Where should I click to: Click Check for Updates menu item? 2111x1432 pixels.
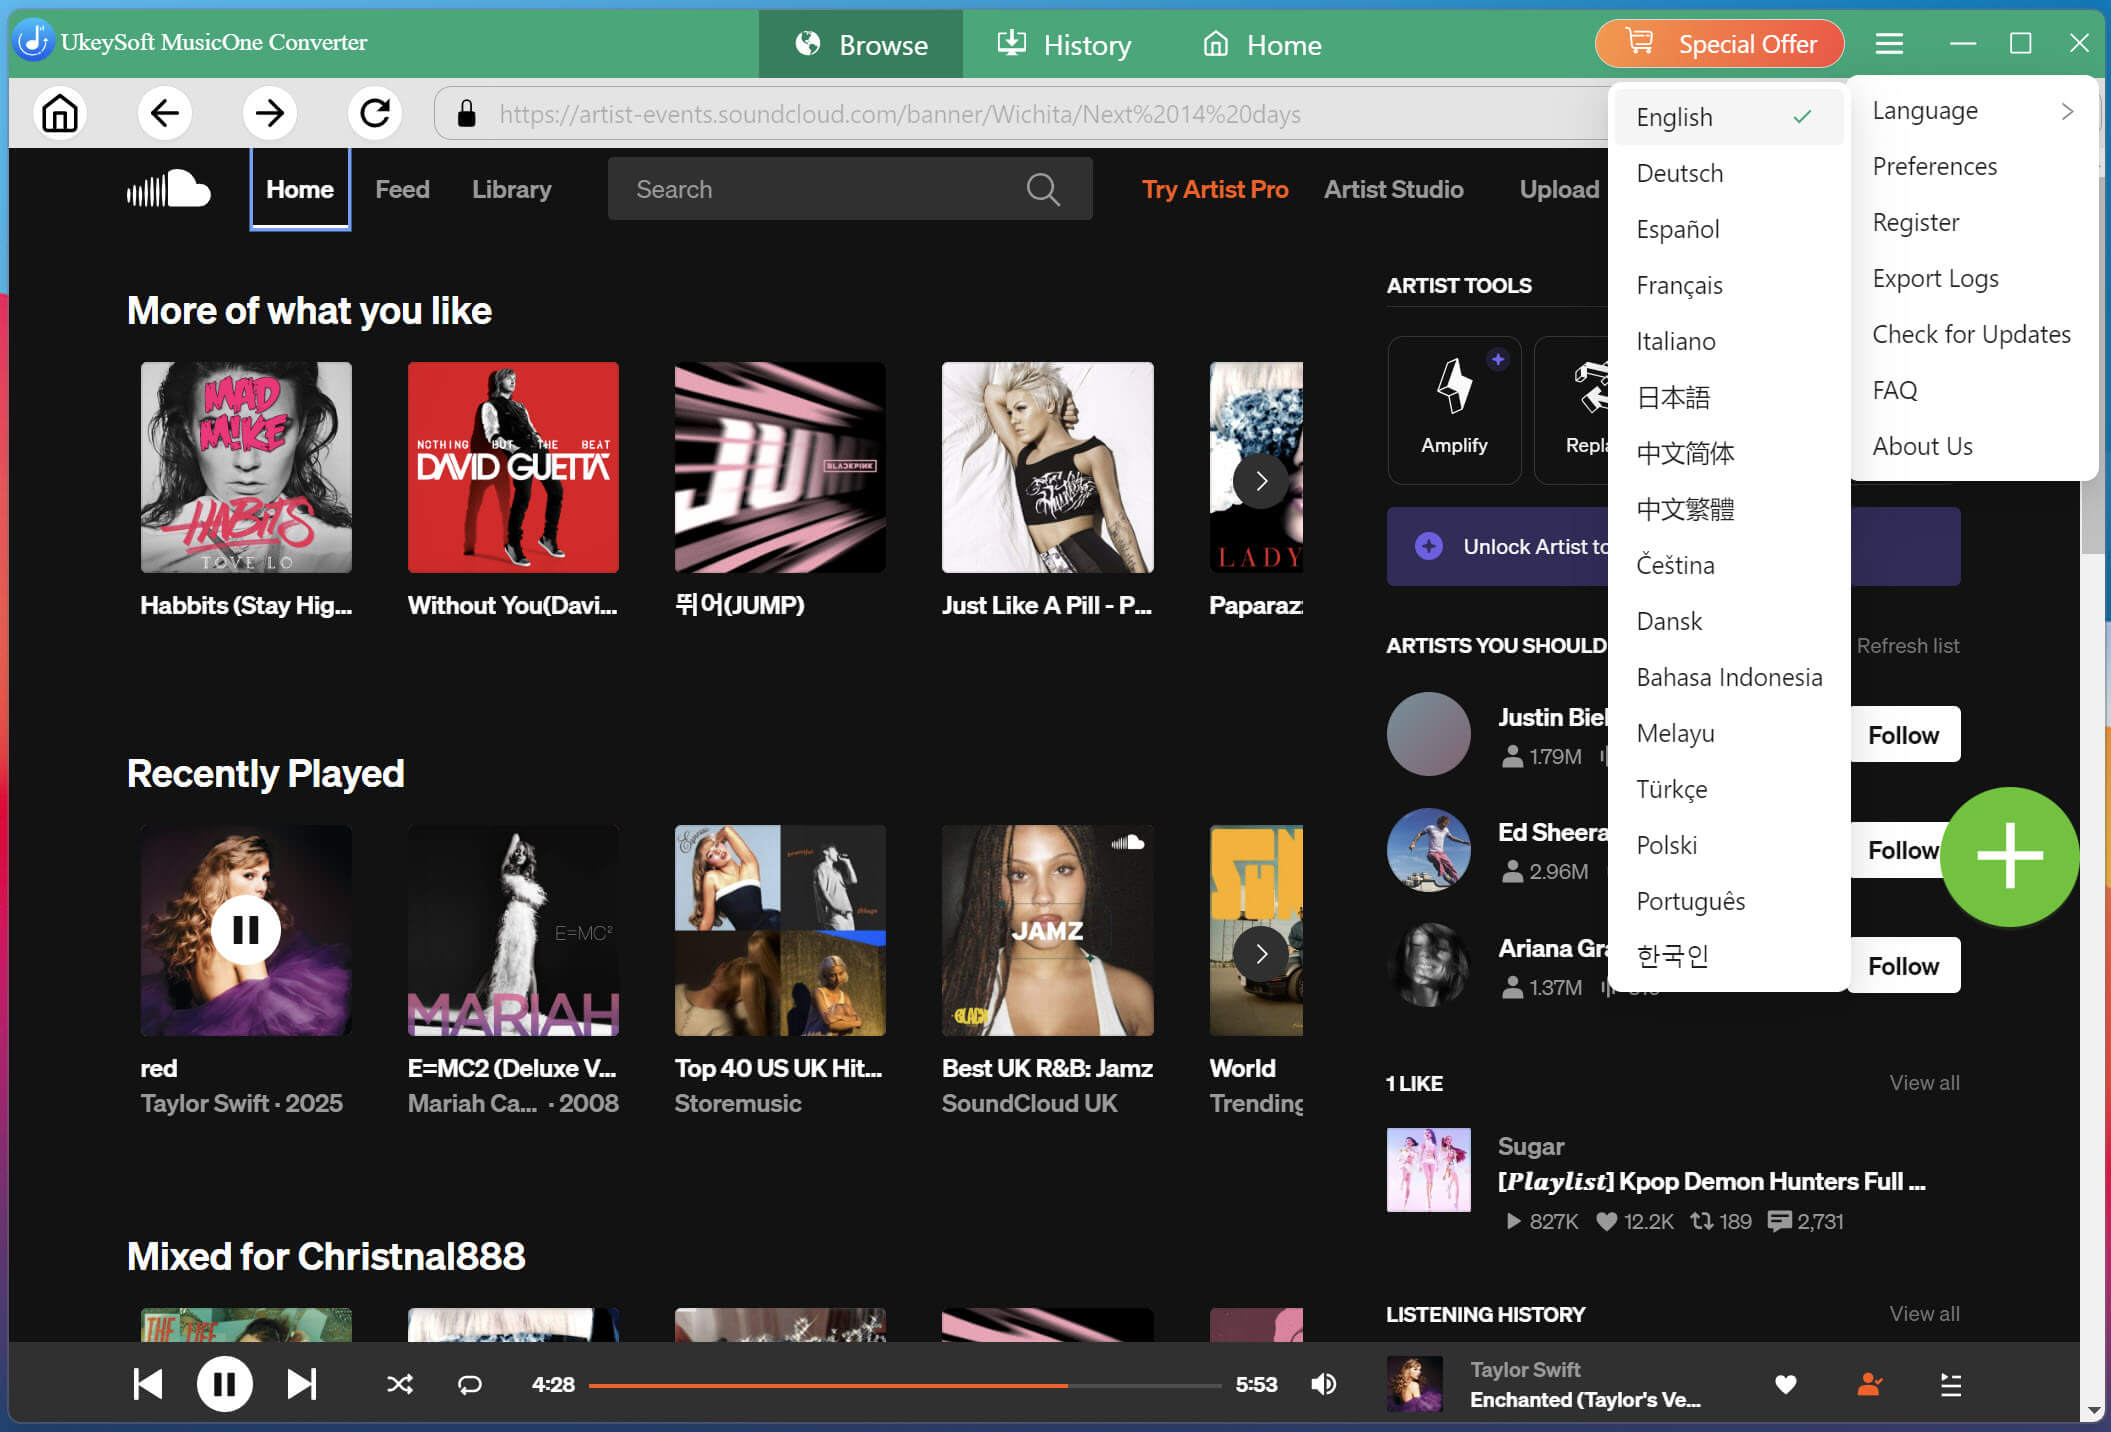click(x=1972, y=334)
